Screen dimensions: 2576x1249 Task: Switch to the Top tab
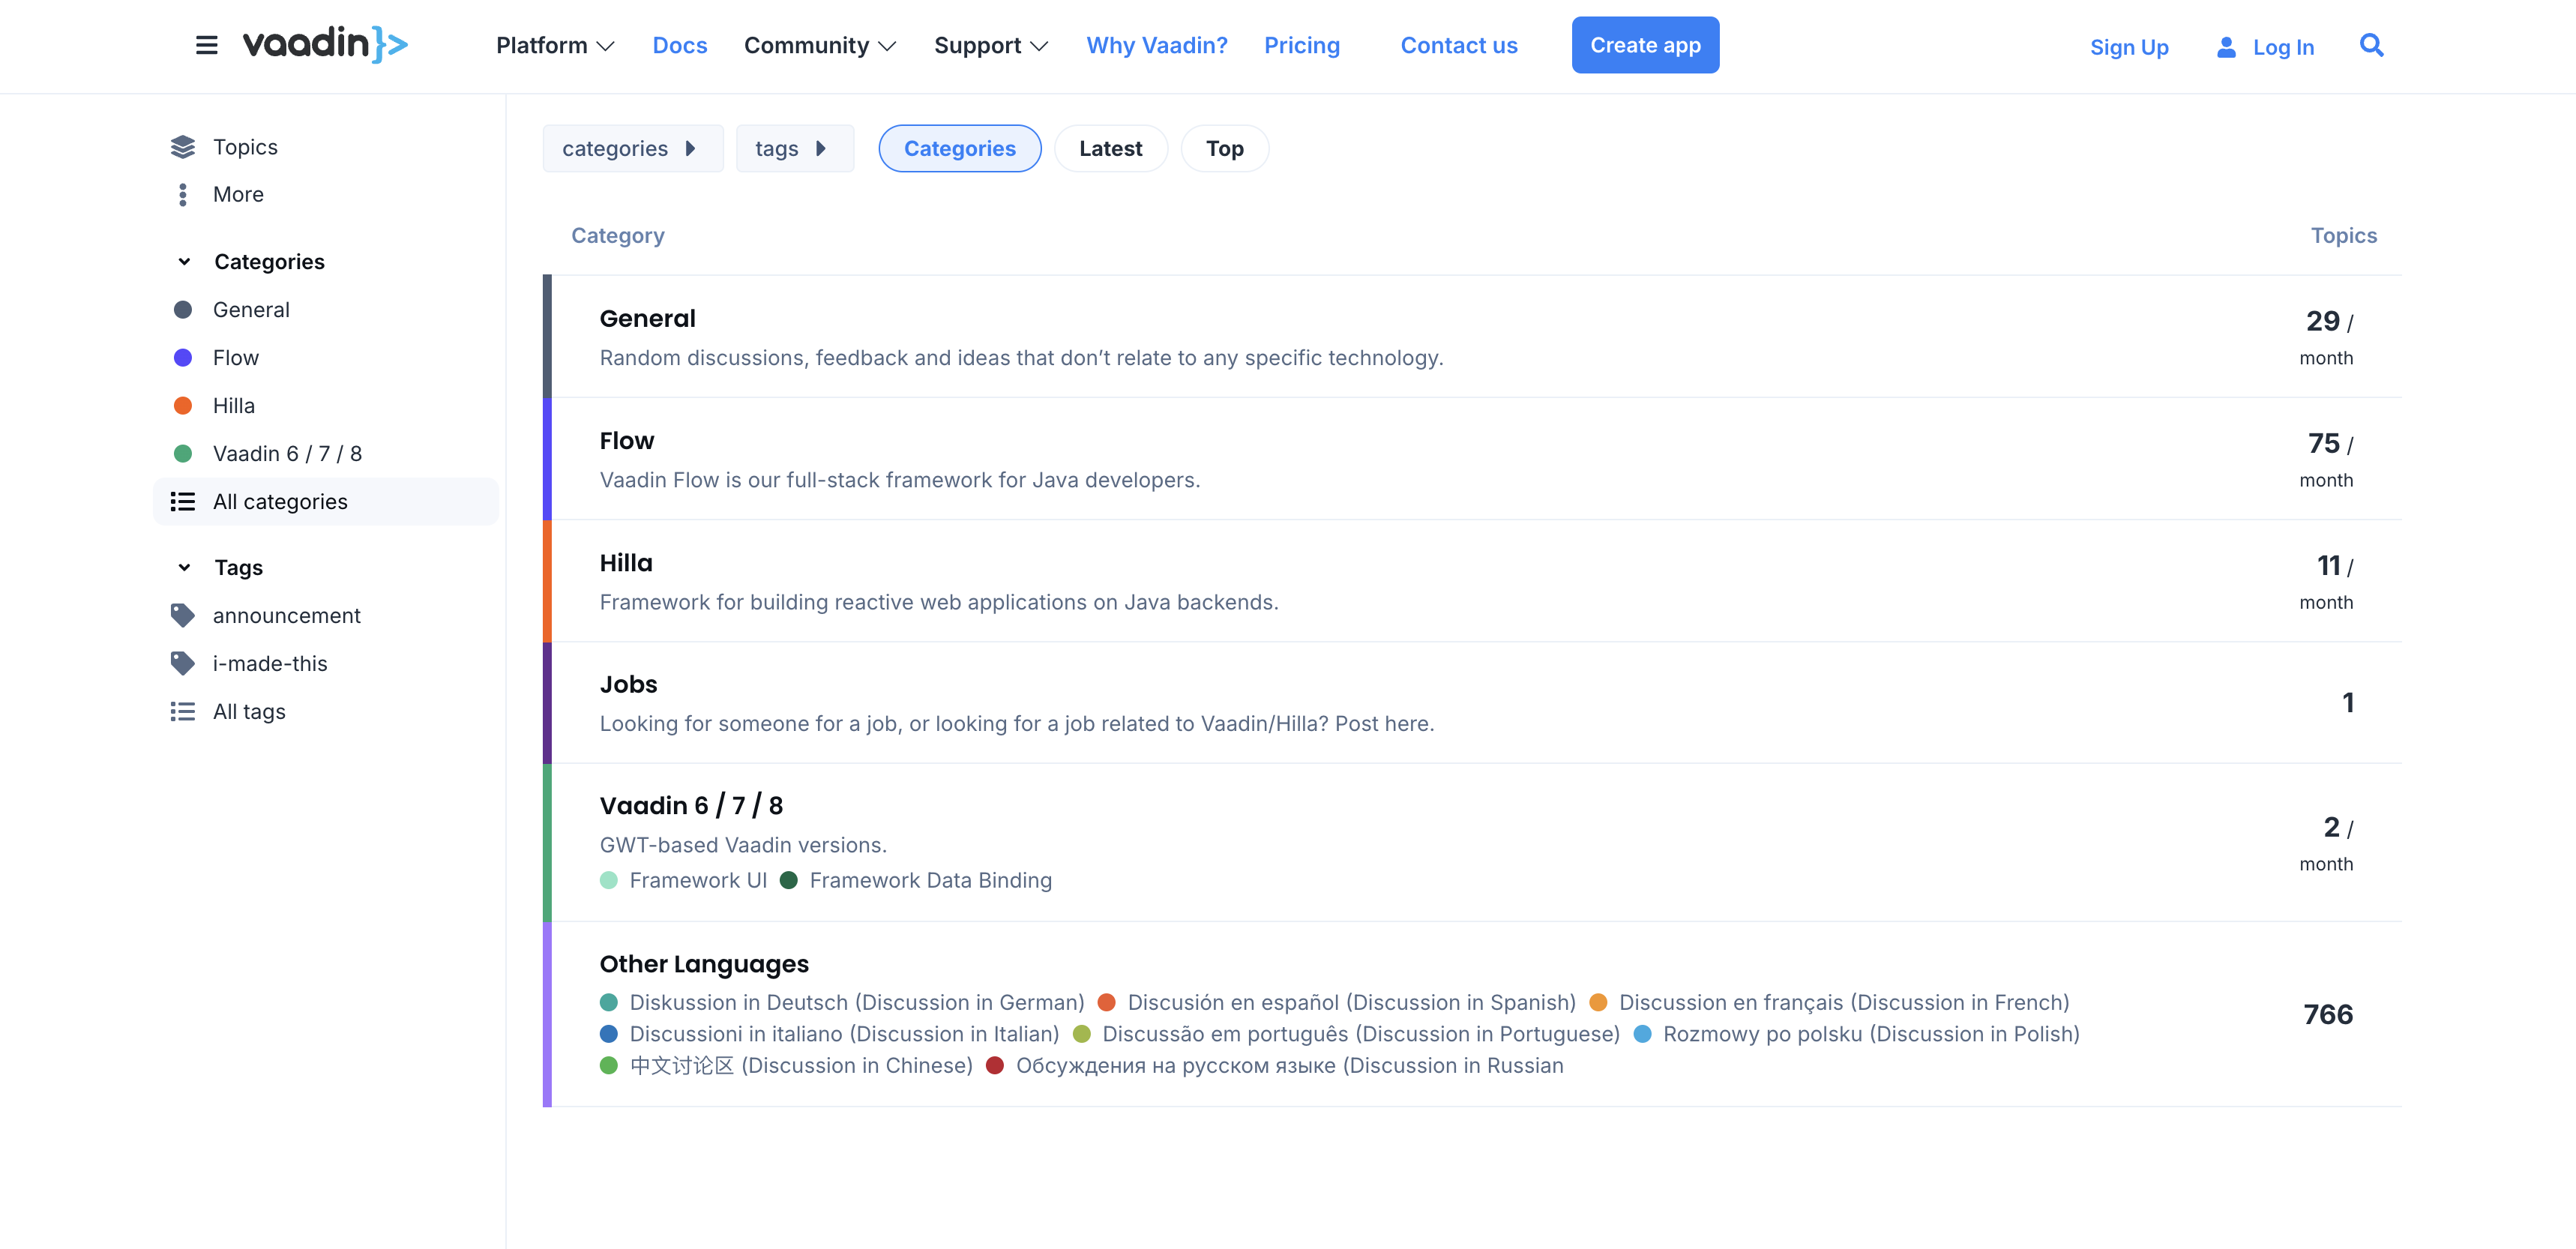(x=1225, y=149)
